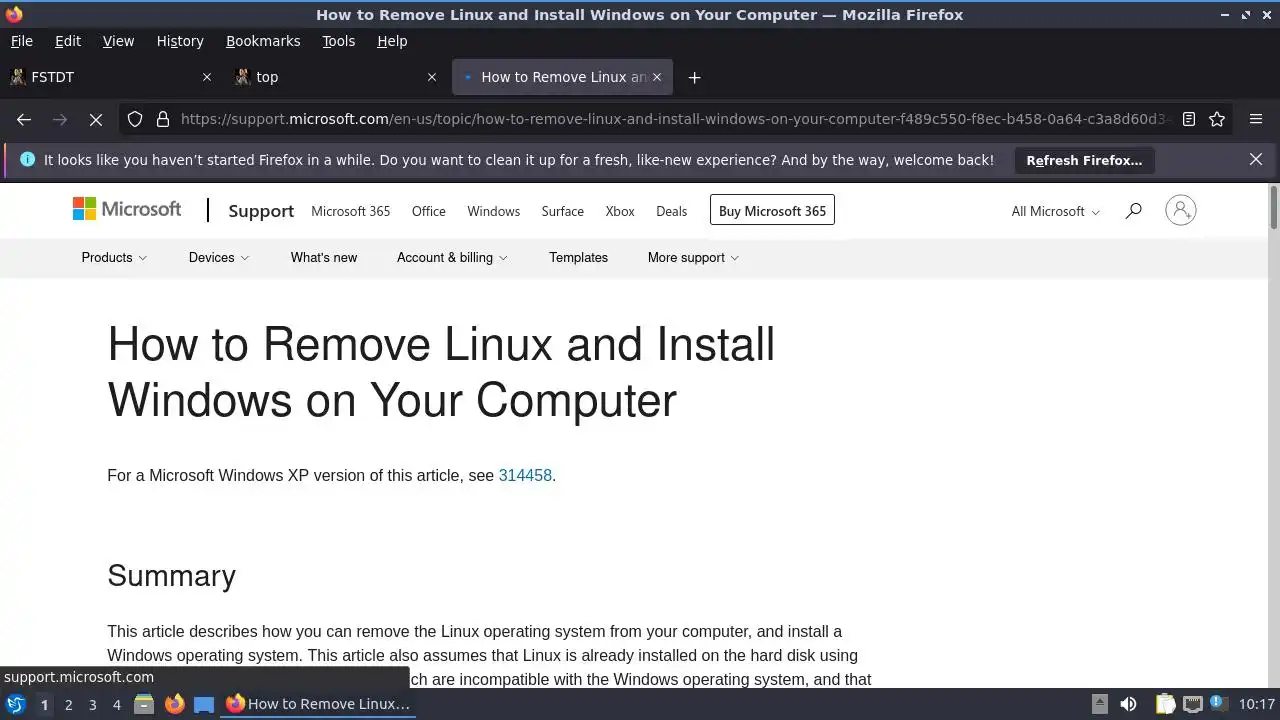Go to Deals in header nav

pos(672,211)
